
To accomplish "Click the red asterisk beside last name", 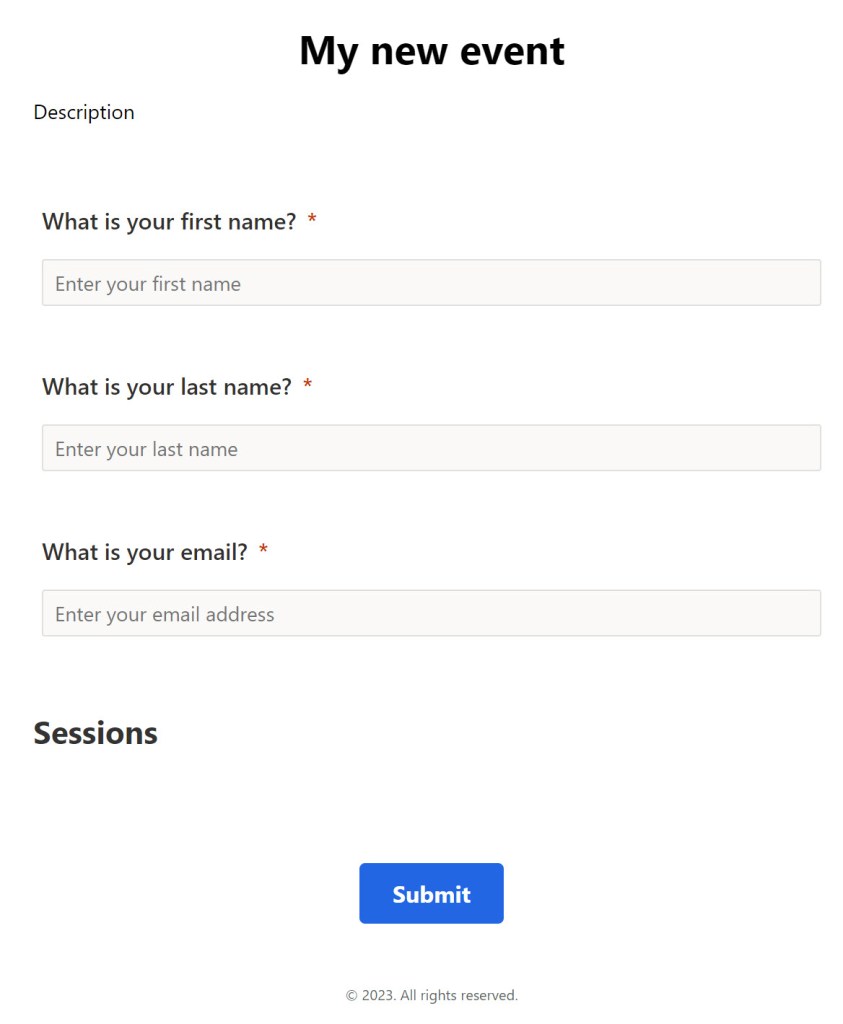I will 307,385.
